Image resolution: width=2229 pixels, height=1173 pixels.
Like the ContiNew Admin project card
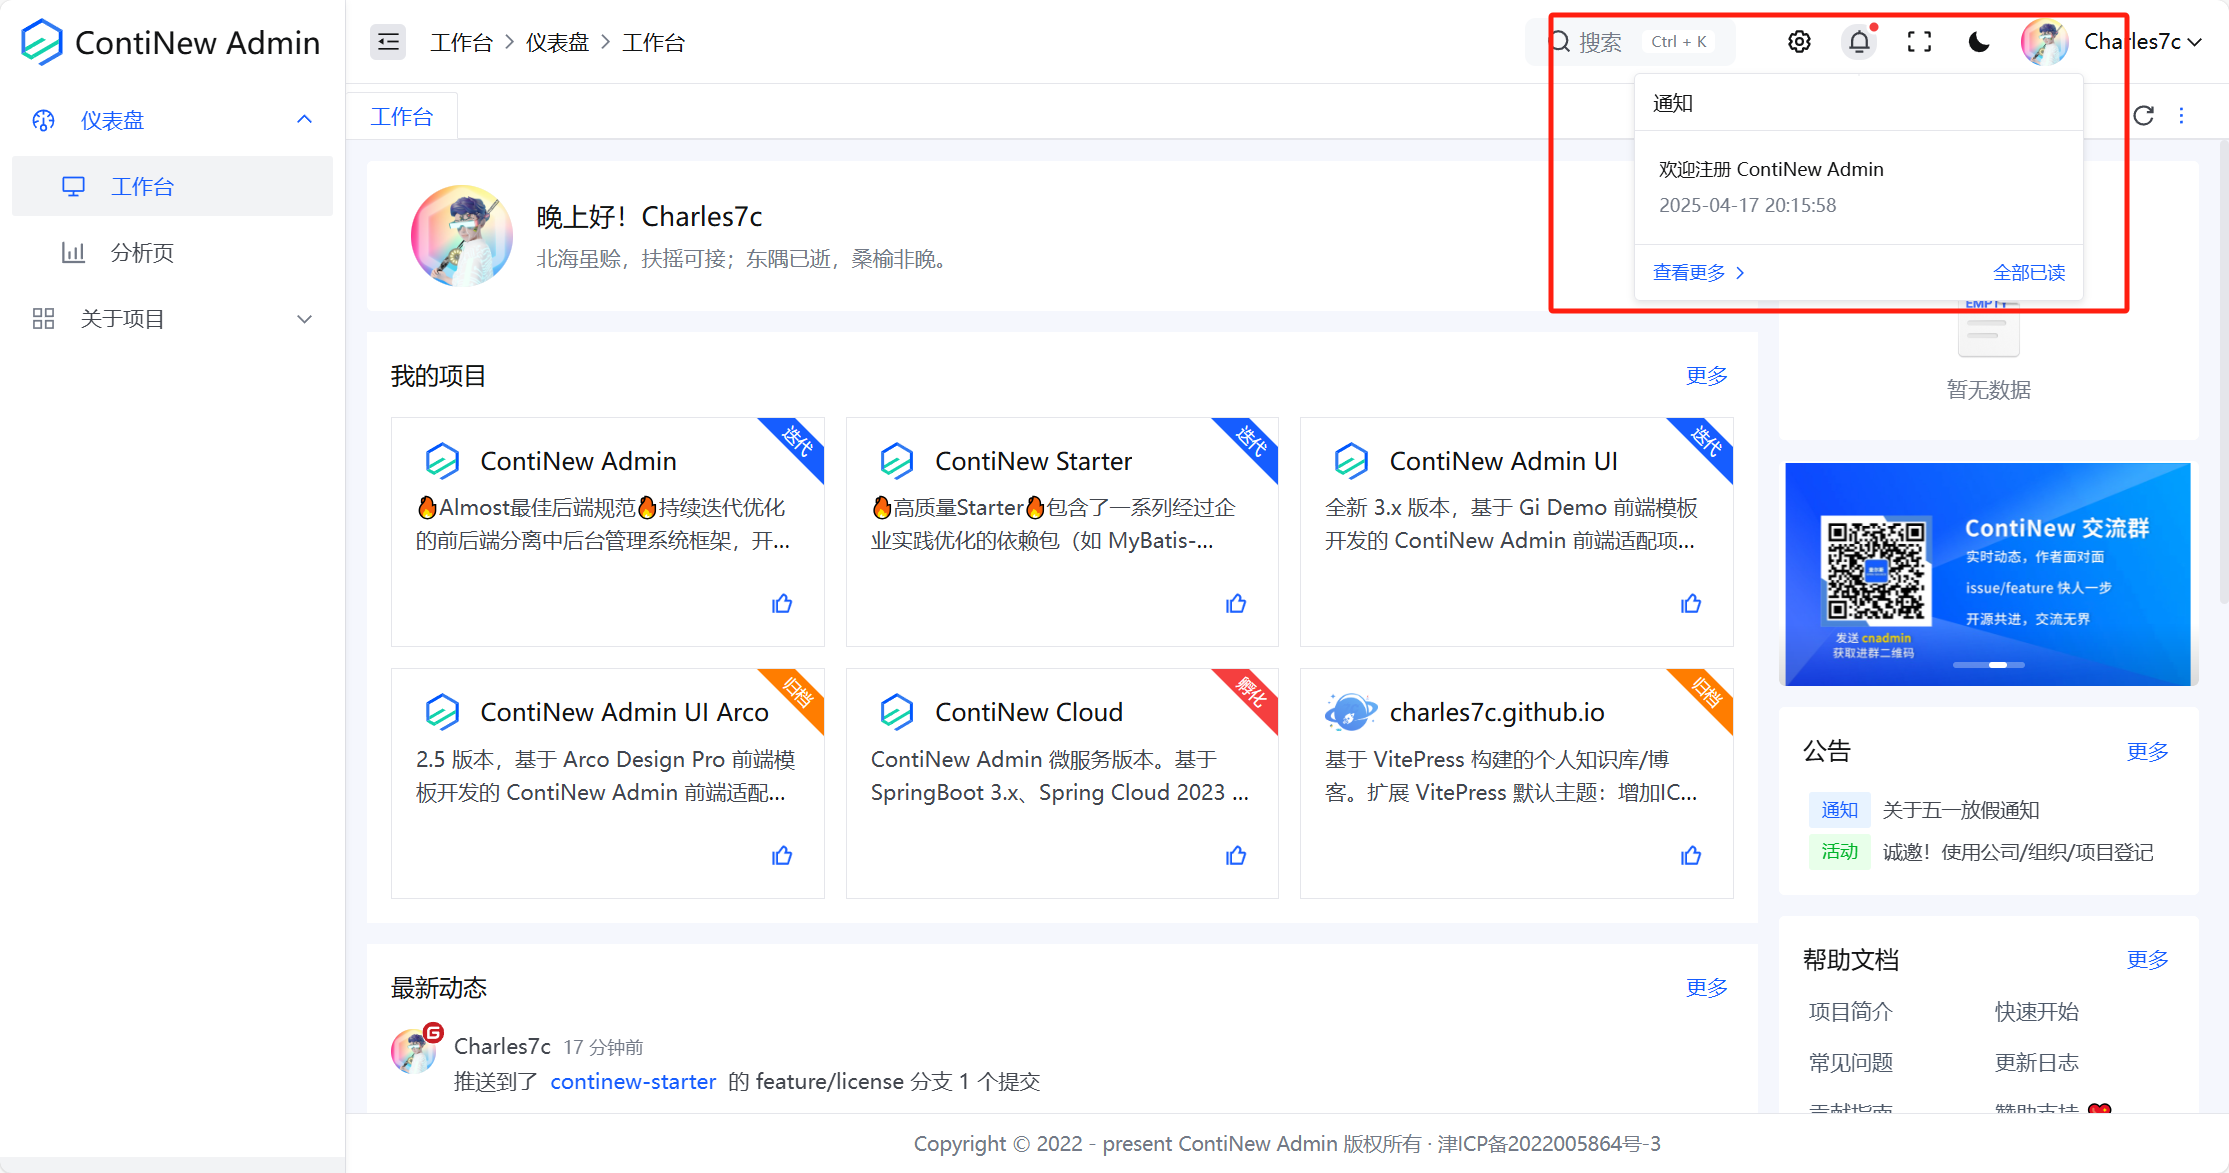[x=782, y=603]
